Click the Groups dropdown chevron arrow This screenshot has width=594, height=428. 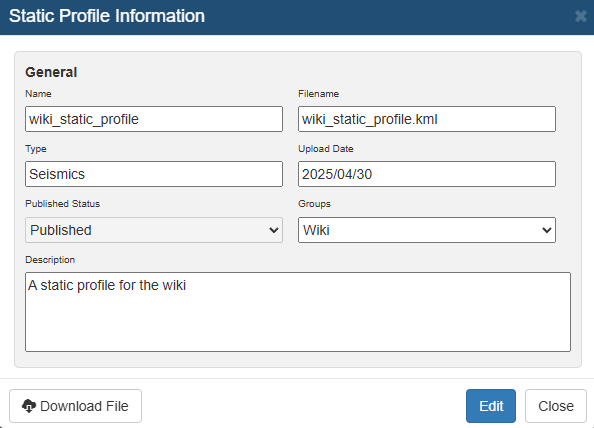[x=547, y=230]
